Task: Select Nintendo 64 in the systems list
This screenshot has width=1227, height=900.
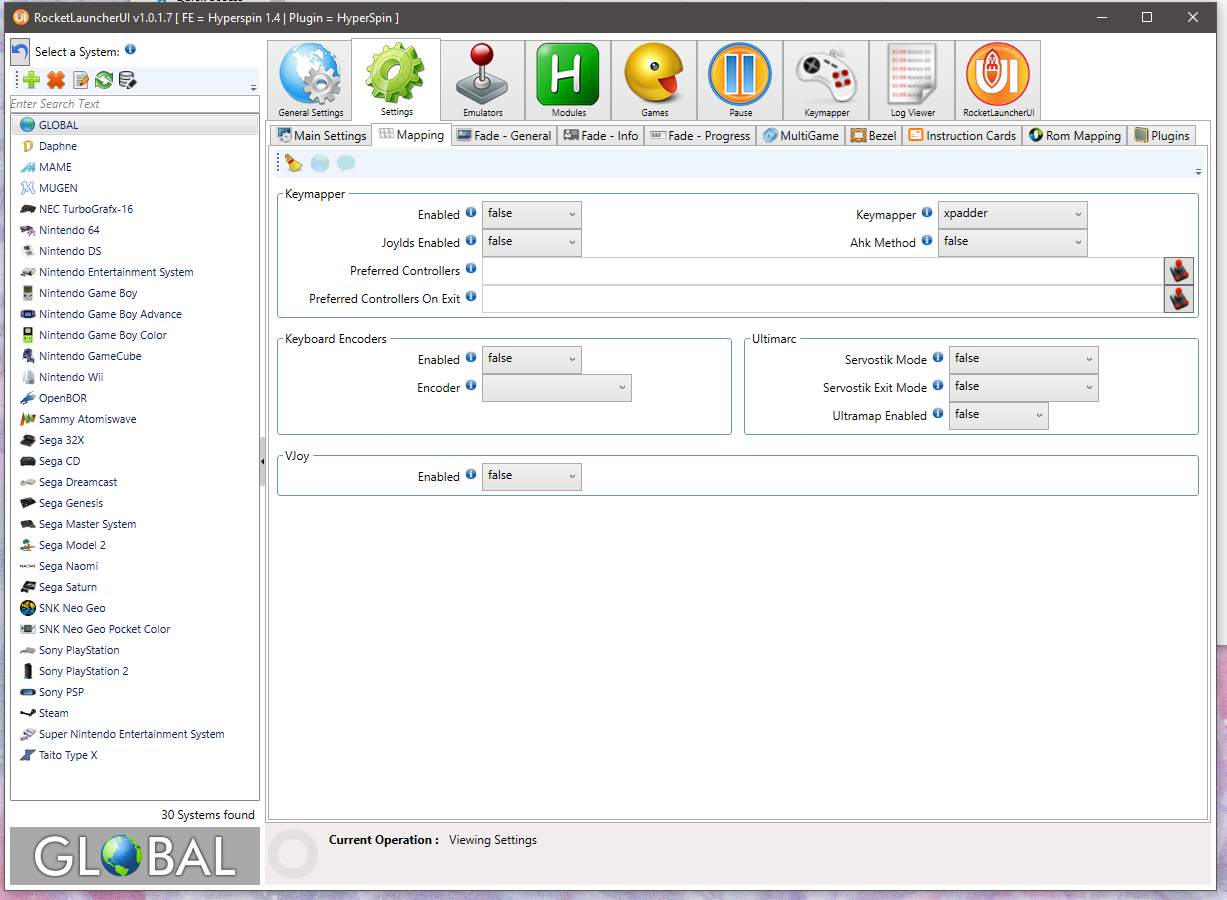Action: tap(135, 230)
